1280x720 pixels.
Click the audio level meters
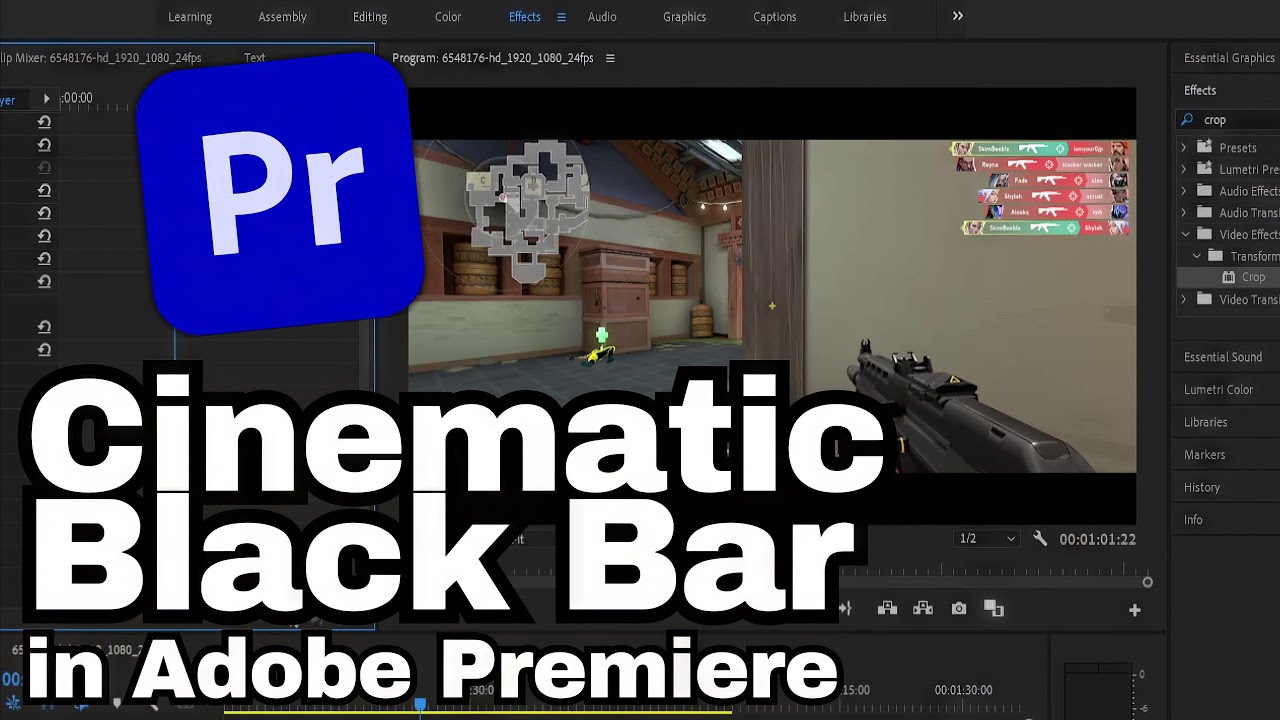pos(1098,690)
